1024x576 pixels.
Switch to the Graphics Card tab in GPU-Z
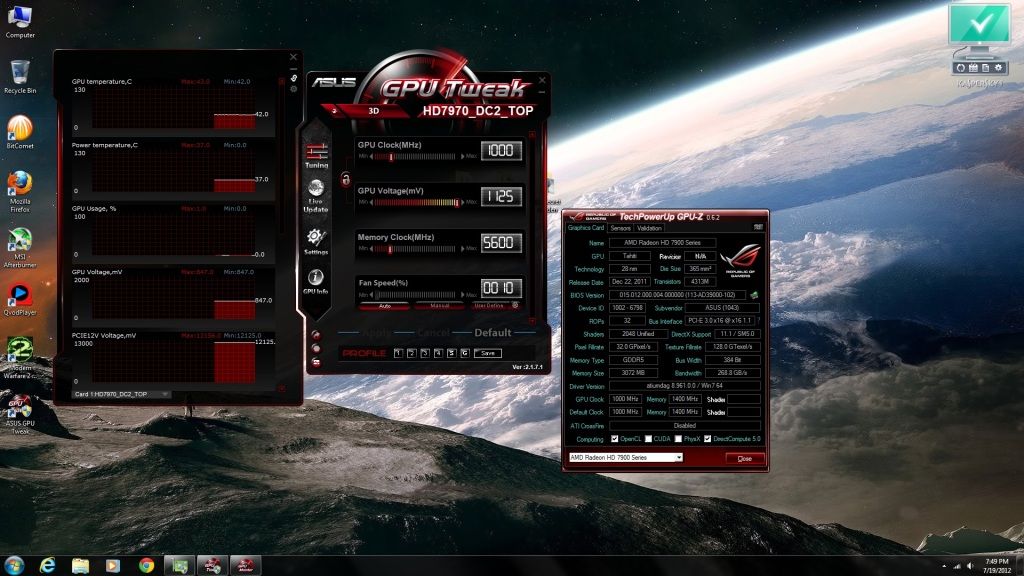586,228
